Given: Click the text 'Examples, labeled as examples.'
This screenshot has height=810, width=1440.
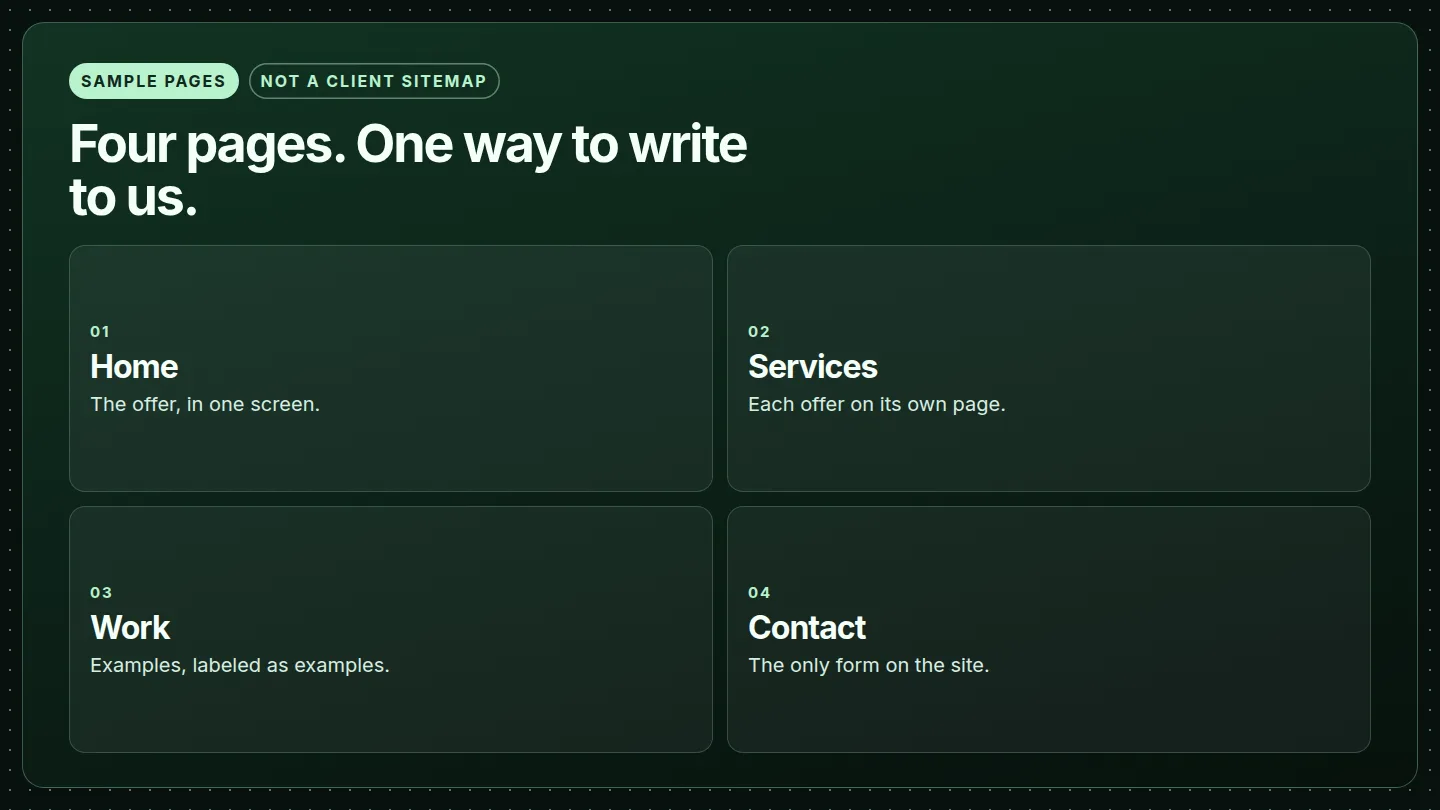Looking at the screenshot, I should pyautogui.click(x=240, y=665).
